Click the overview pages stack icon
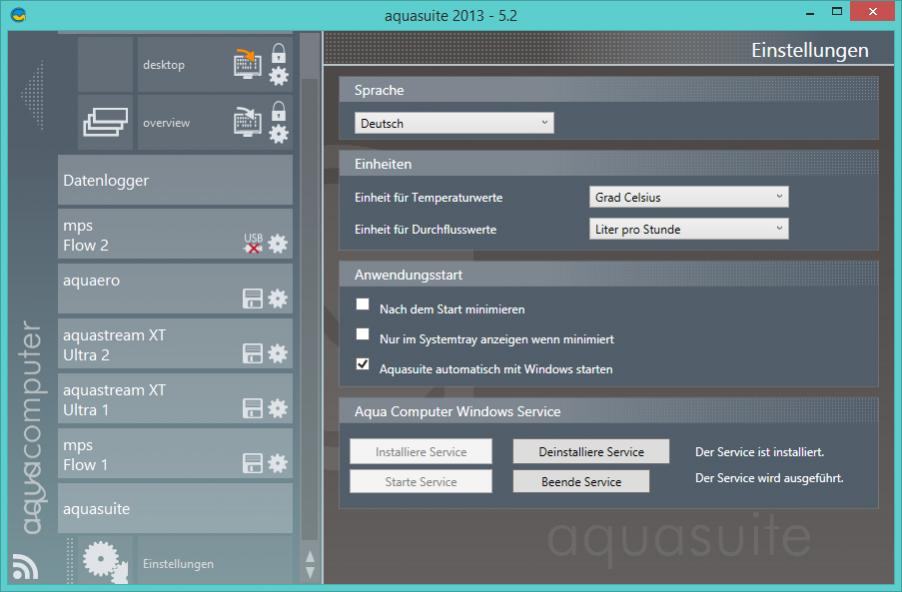This screenshot has width=902, height=592. (x=105, y=122)
